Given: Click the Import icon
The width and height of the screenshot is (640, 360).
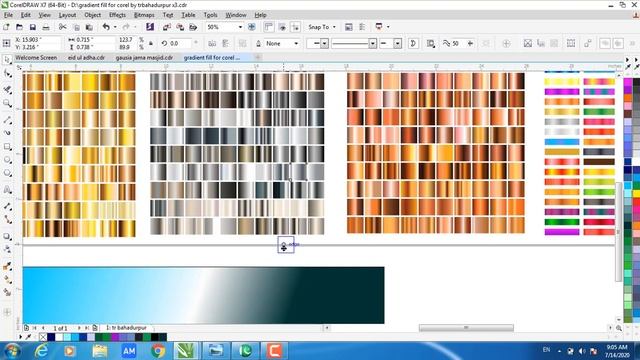Looking at the screenshot, I should click(167, 27).
